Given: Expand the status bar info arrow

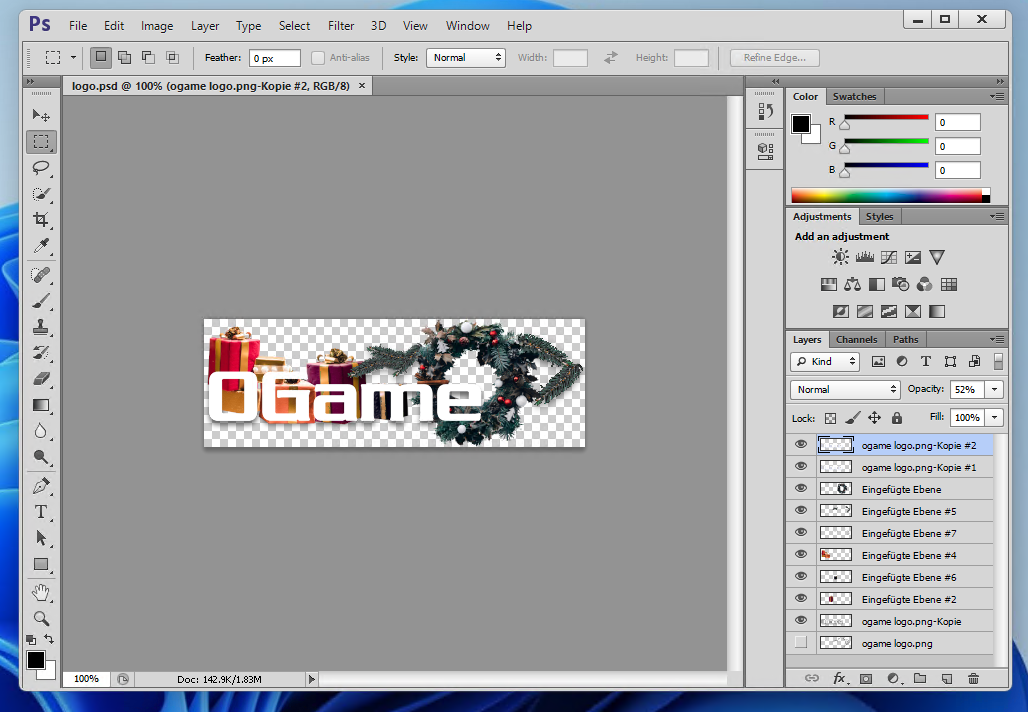Looking at the screenshot, I should pyautogui.click(x=312, y=679).
